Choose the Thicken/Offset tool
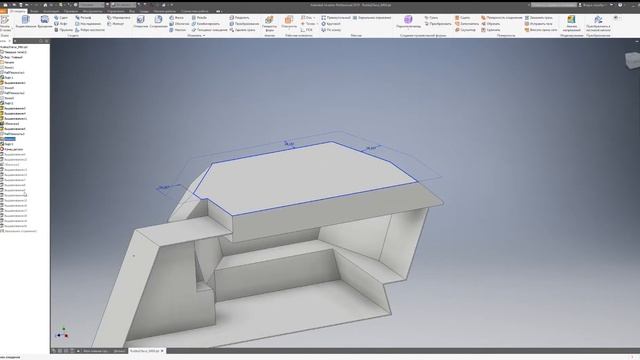The height and width of the screenshot is (360, 640). point(209,30)
